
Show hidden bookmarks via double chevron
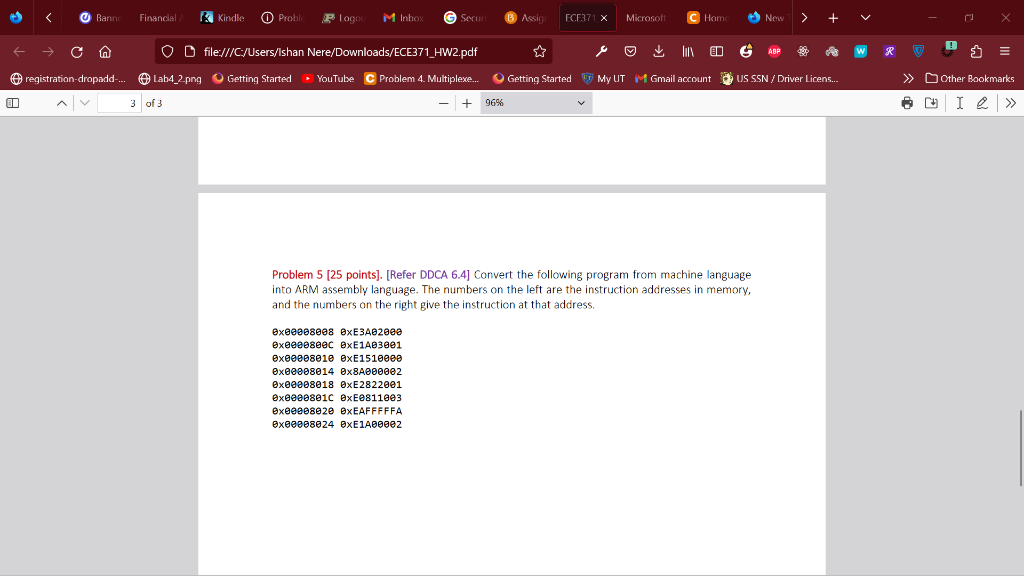pyautogui.click(x=908, y=77)
